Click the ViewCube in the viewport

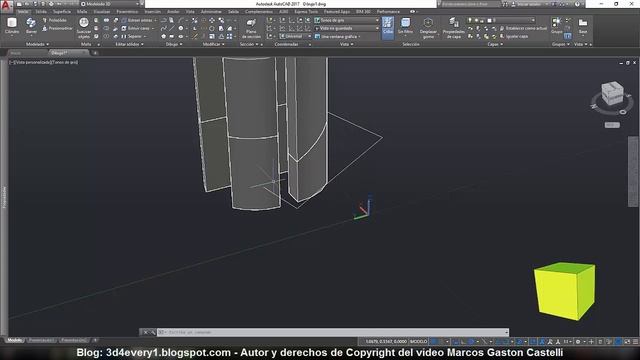tap(612, 93)
